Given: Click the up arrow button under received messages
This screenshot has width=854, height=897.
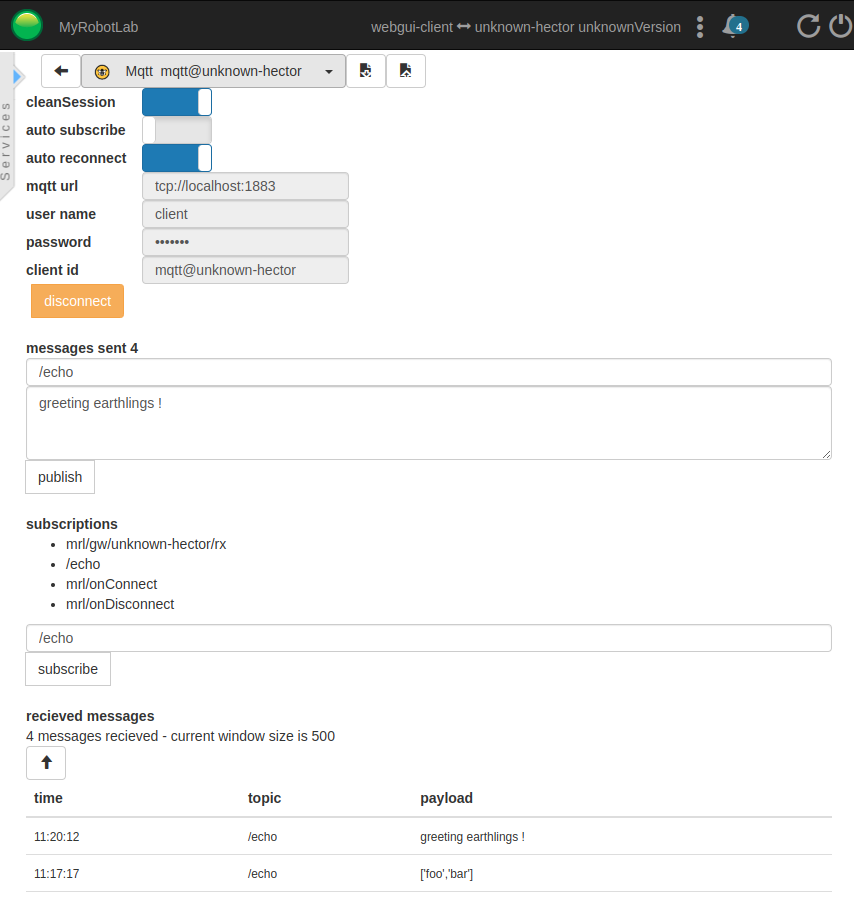Looking at the screenshot, I should click(x=46, y=763).
